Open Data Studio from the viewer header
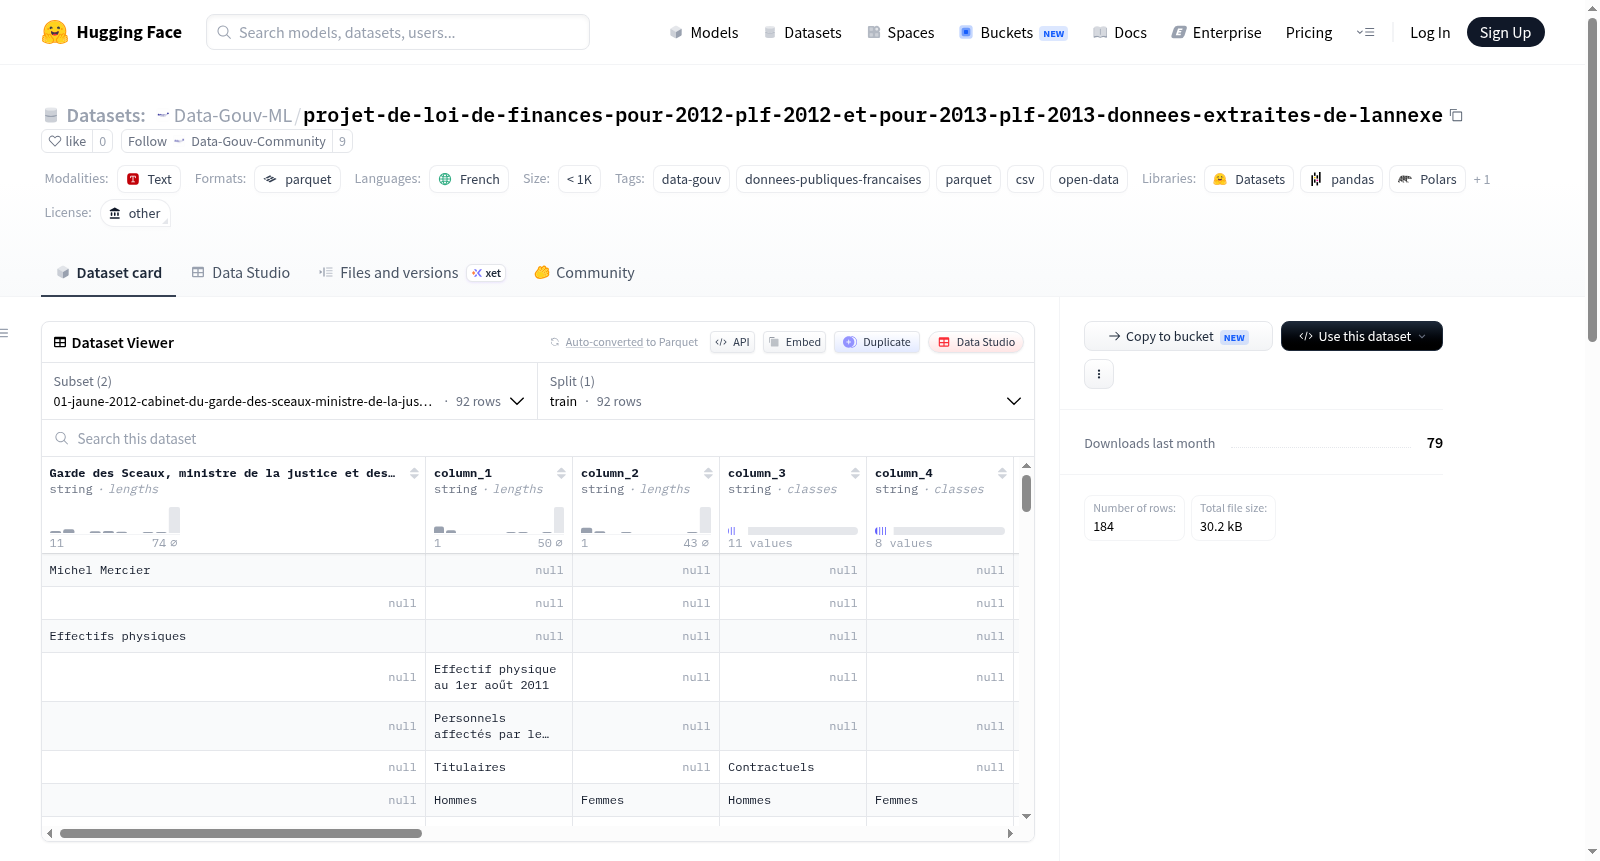The width and height of the screenshot is (1600, 861). 976,342
